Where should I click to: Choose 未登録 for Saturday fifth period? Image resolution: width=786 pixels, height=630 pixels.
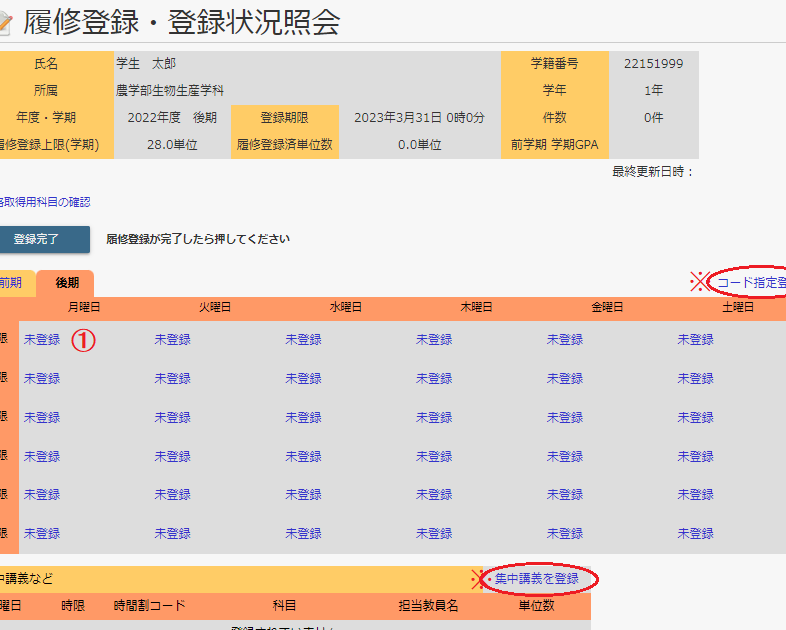(x=695, y=495)
